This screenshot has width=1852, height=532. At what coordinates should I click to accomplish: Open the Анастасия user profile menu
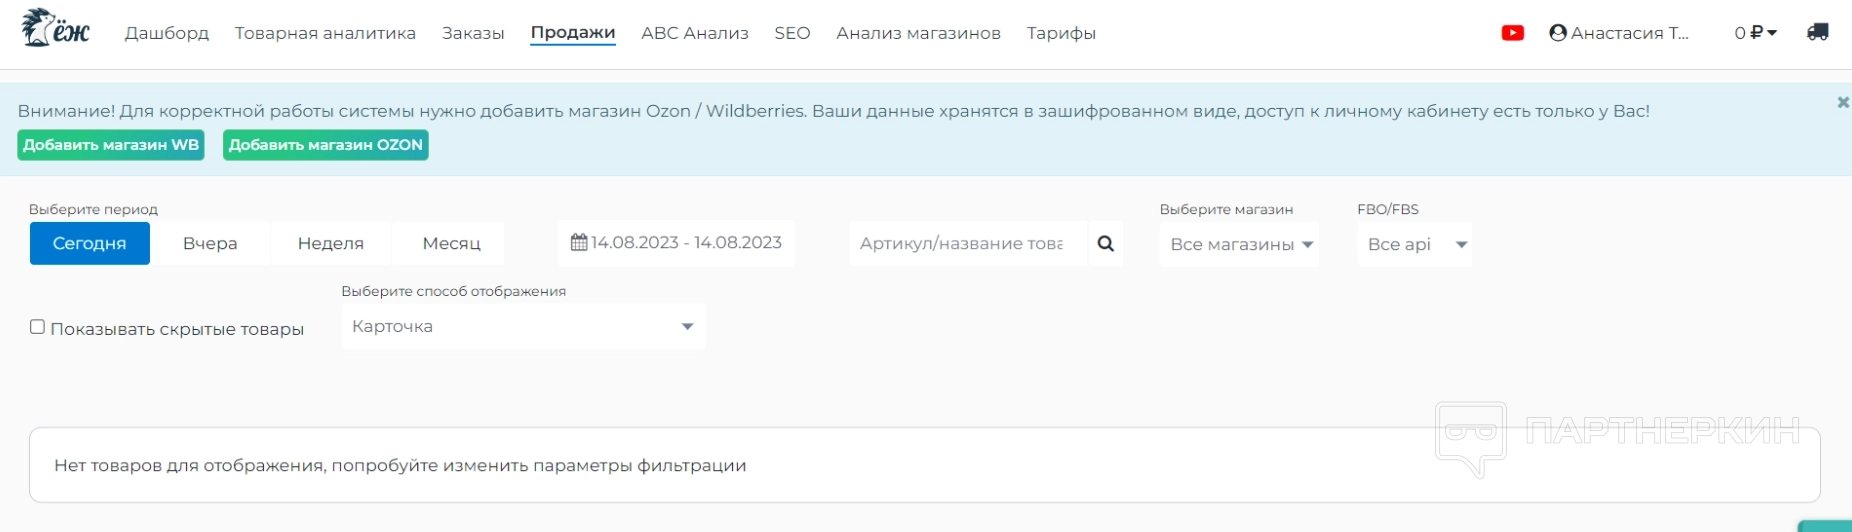(x=1618, y=33)
